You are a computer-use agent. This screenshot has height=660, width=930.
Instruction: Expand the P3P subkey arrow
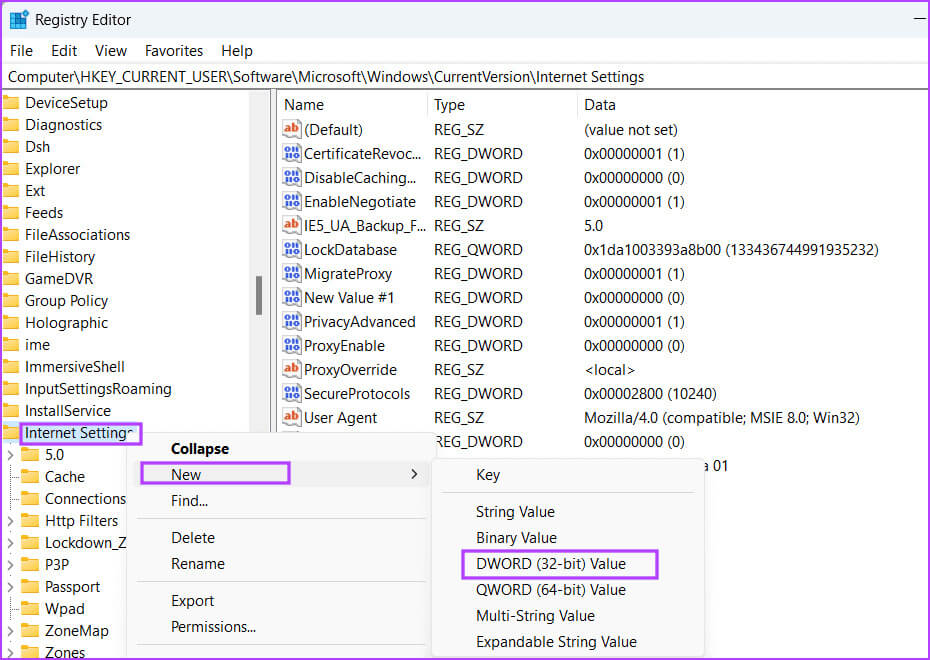[x=10, y=565]
